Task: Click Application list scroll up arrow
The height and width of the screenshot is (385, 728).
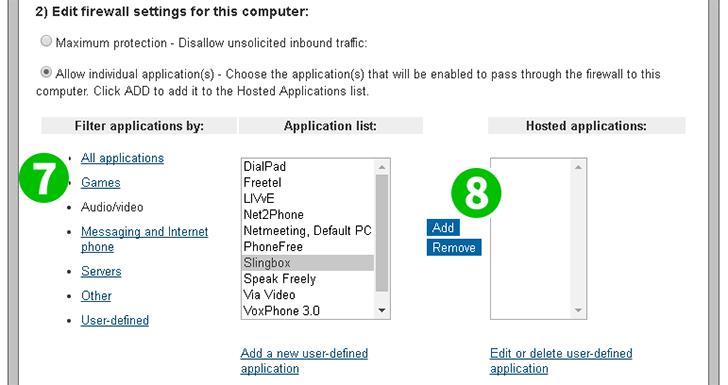Action: [382, 167]
